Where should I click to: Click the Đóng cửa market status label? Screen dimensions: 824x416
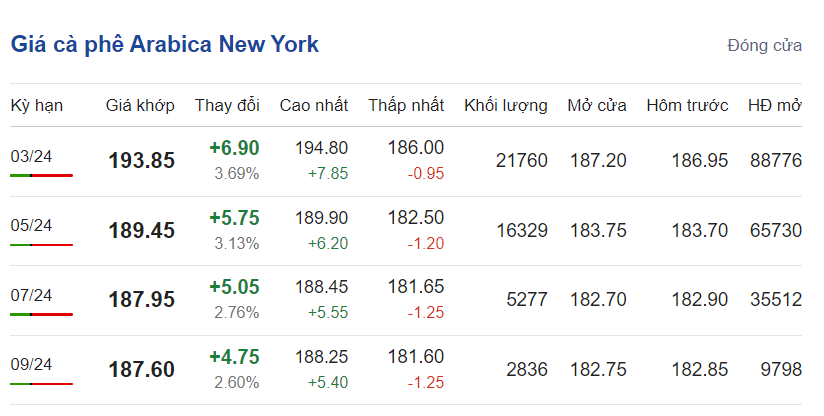click(x=764, y=46)
